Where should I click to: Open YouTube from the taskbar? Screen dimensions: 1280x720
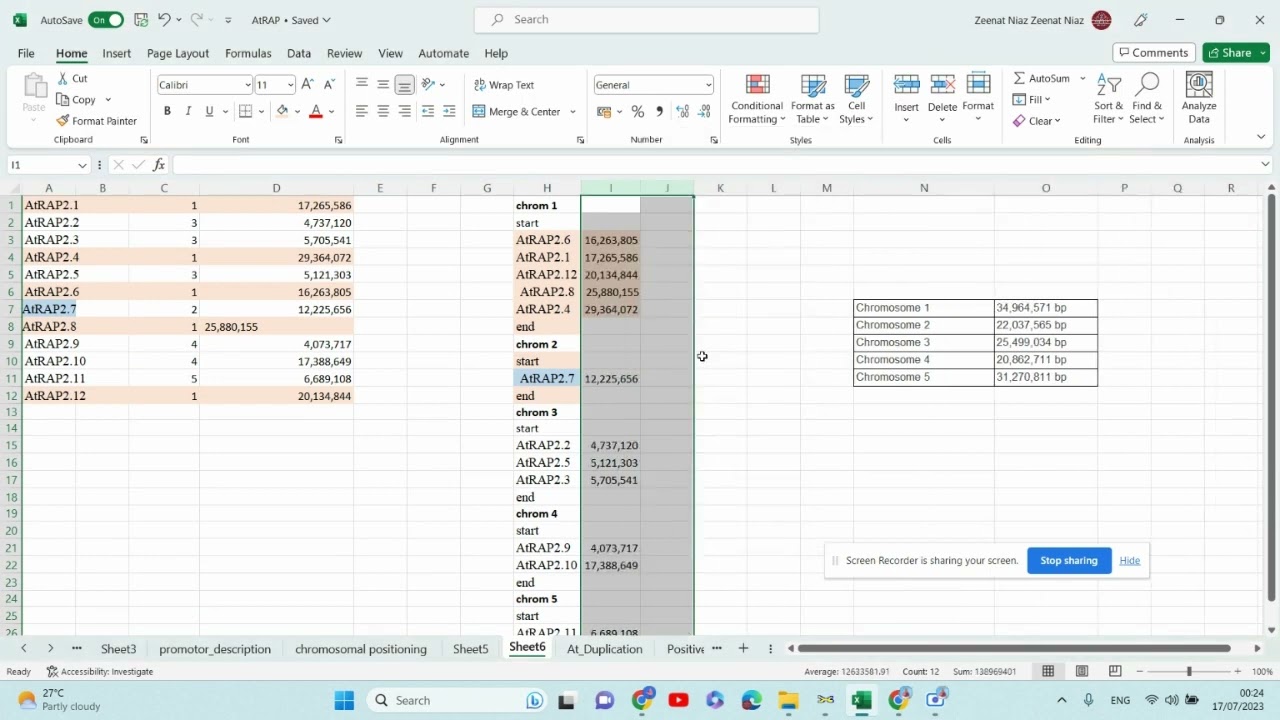click(678, 700)
